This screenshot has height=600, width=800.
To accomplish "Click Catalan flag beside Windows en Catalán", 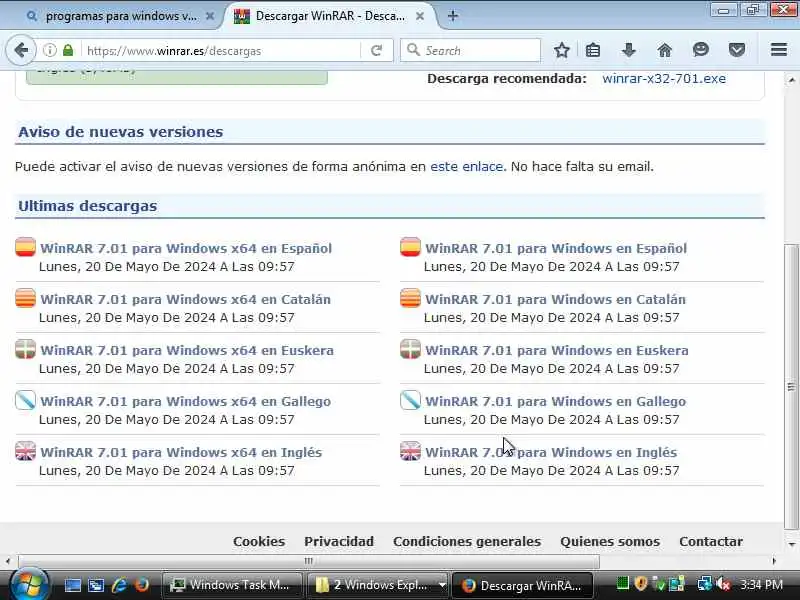I will point(410,298).
